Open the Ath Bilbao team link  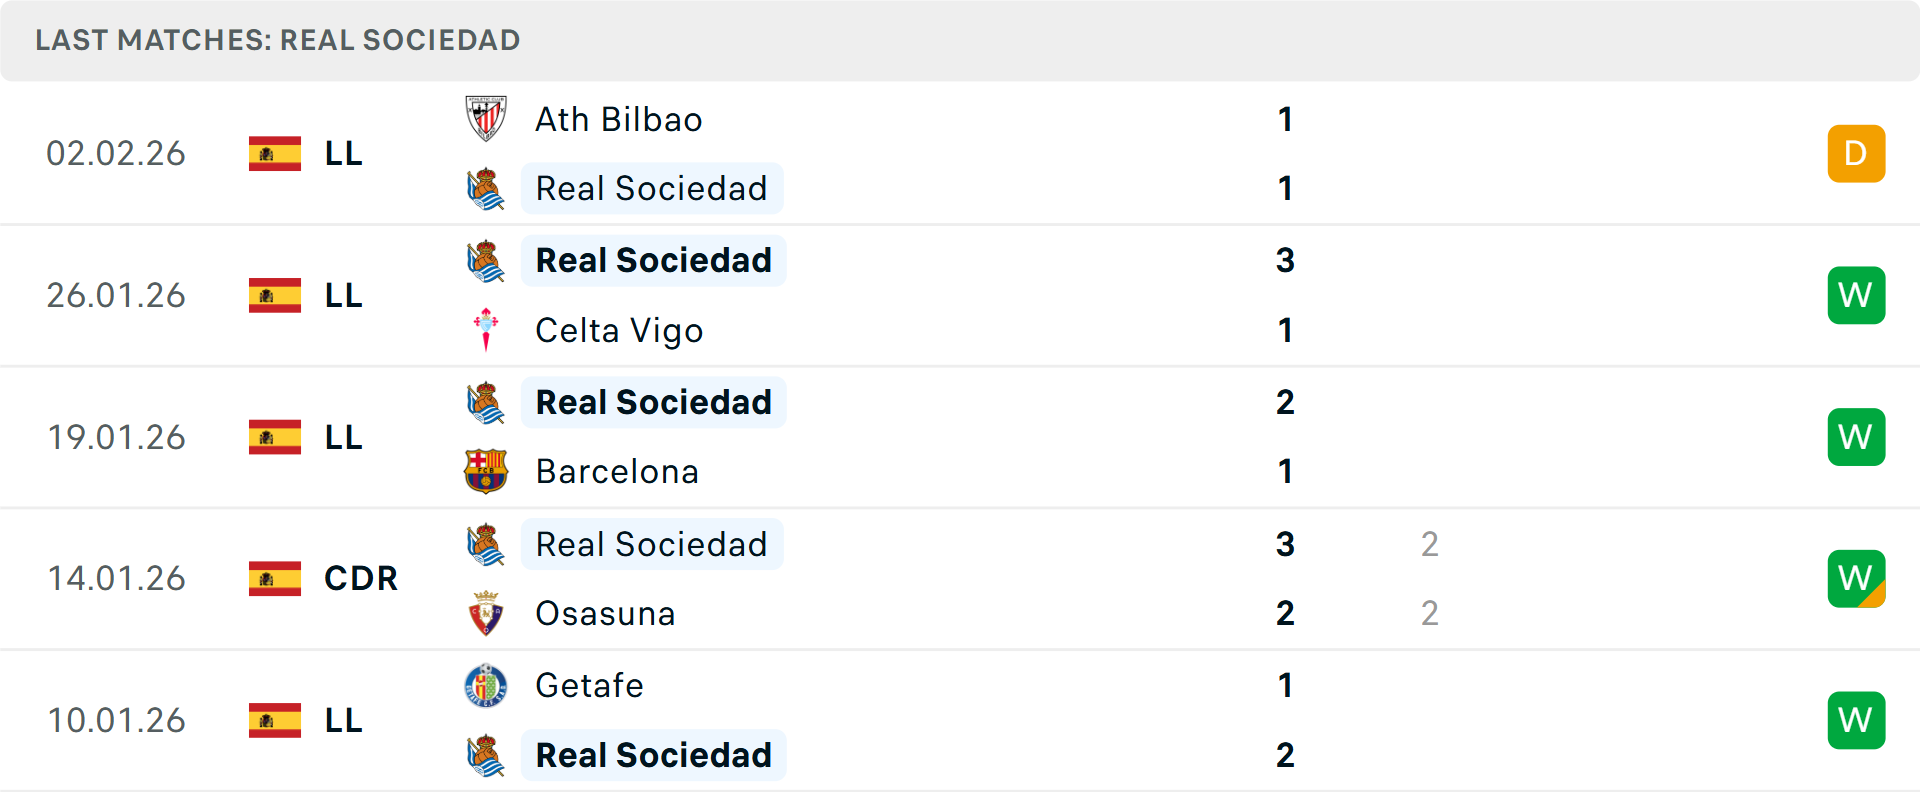pos(618,119)
